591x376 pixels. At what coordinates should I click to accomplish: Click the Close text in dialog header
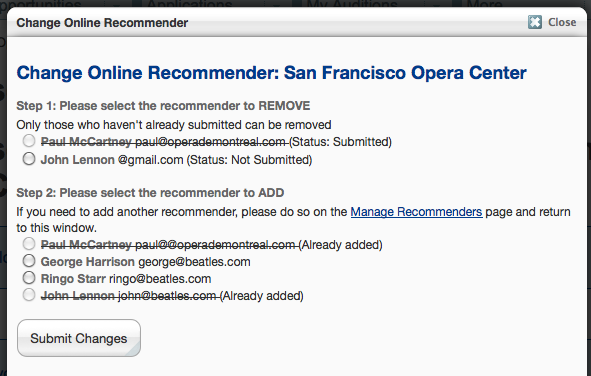click(x=562, y=22)
